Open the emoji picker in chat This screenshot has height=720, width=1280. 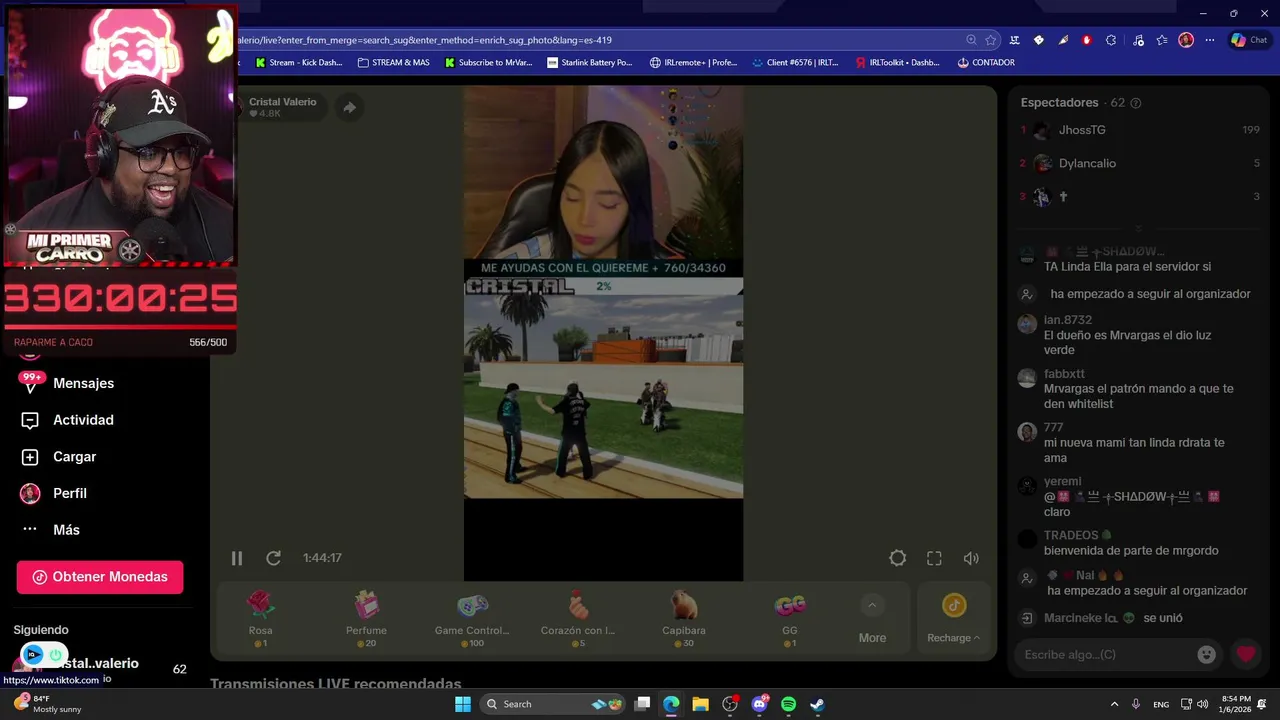tap(1207, 654)
